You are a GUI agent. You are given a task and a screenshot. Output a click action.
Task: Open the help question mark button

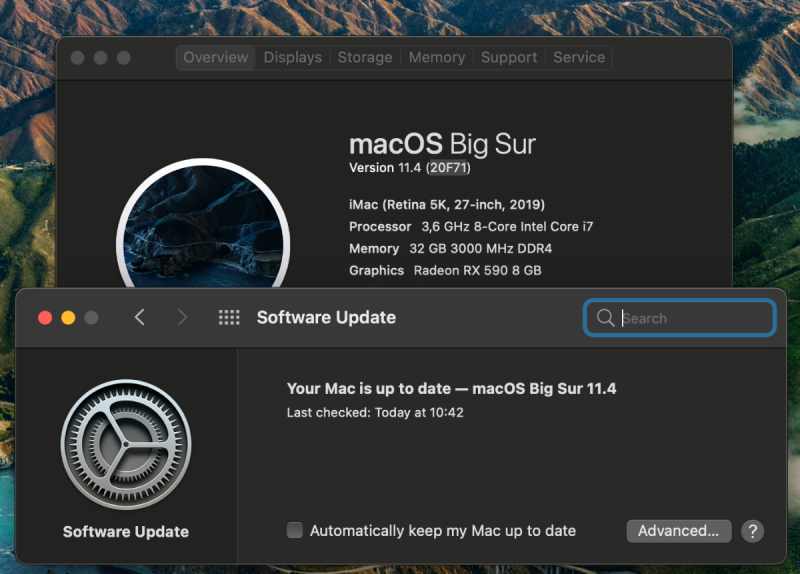(752, 531)
